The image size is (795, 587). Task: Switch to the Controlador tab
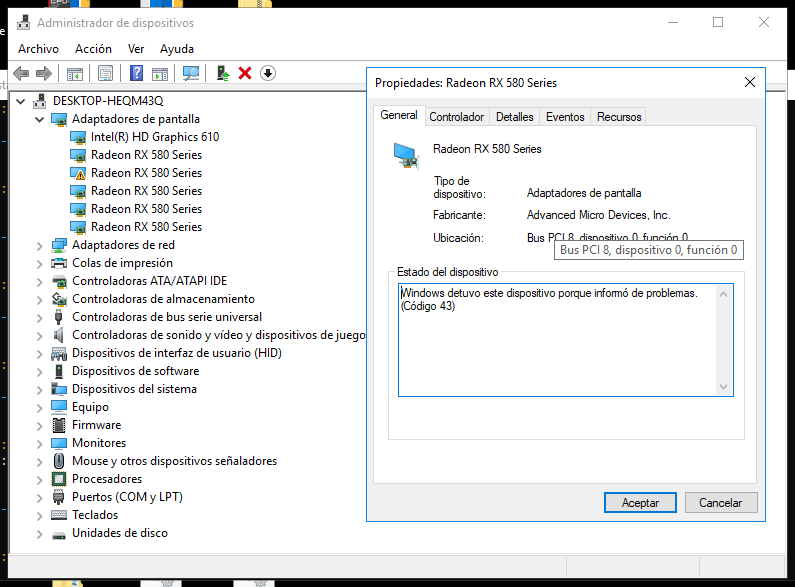coord(456,117)
